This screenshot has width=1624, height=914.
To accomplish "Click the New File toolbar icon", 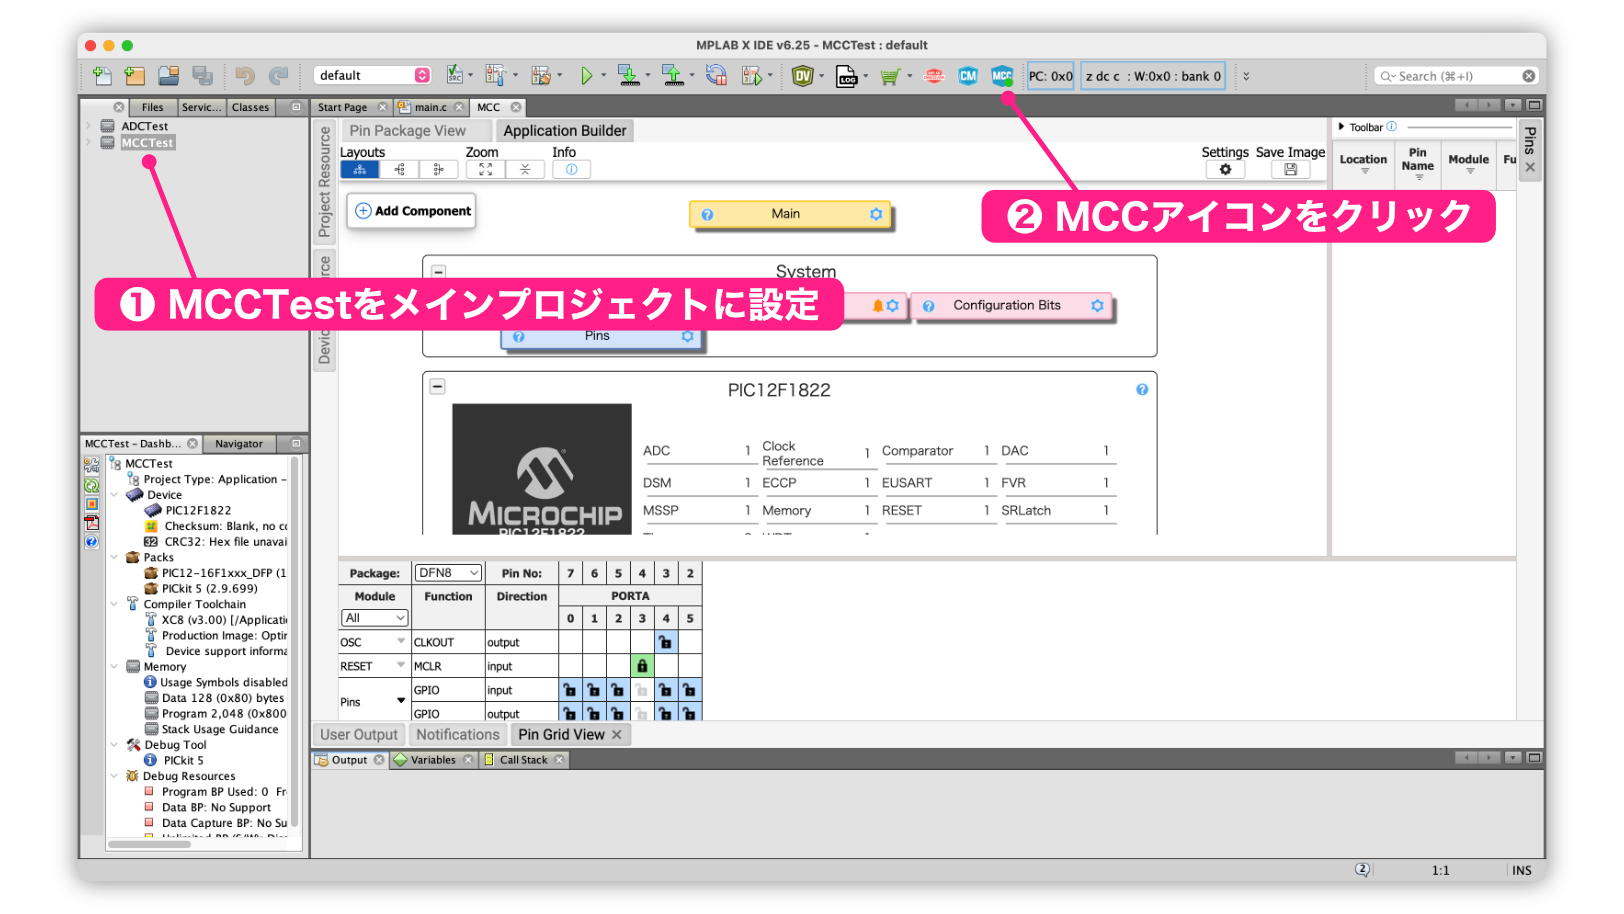I will click(102, 76).
